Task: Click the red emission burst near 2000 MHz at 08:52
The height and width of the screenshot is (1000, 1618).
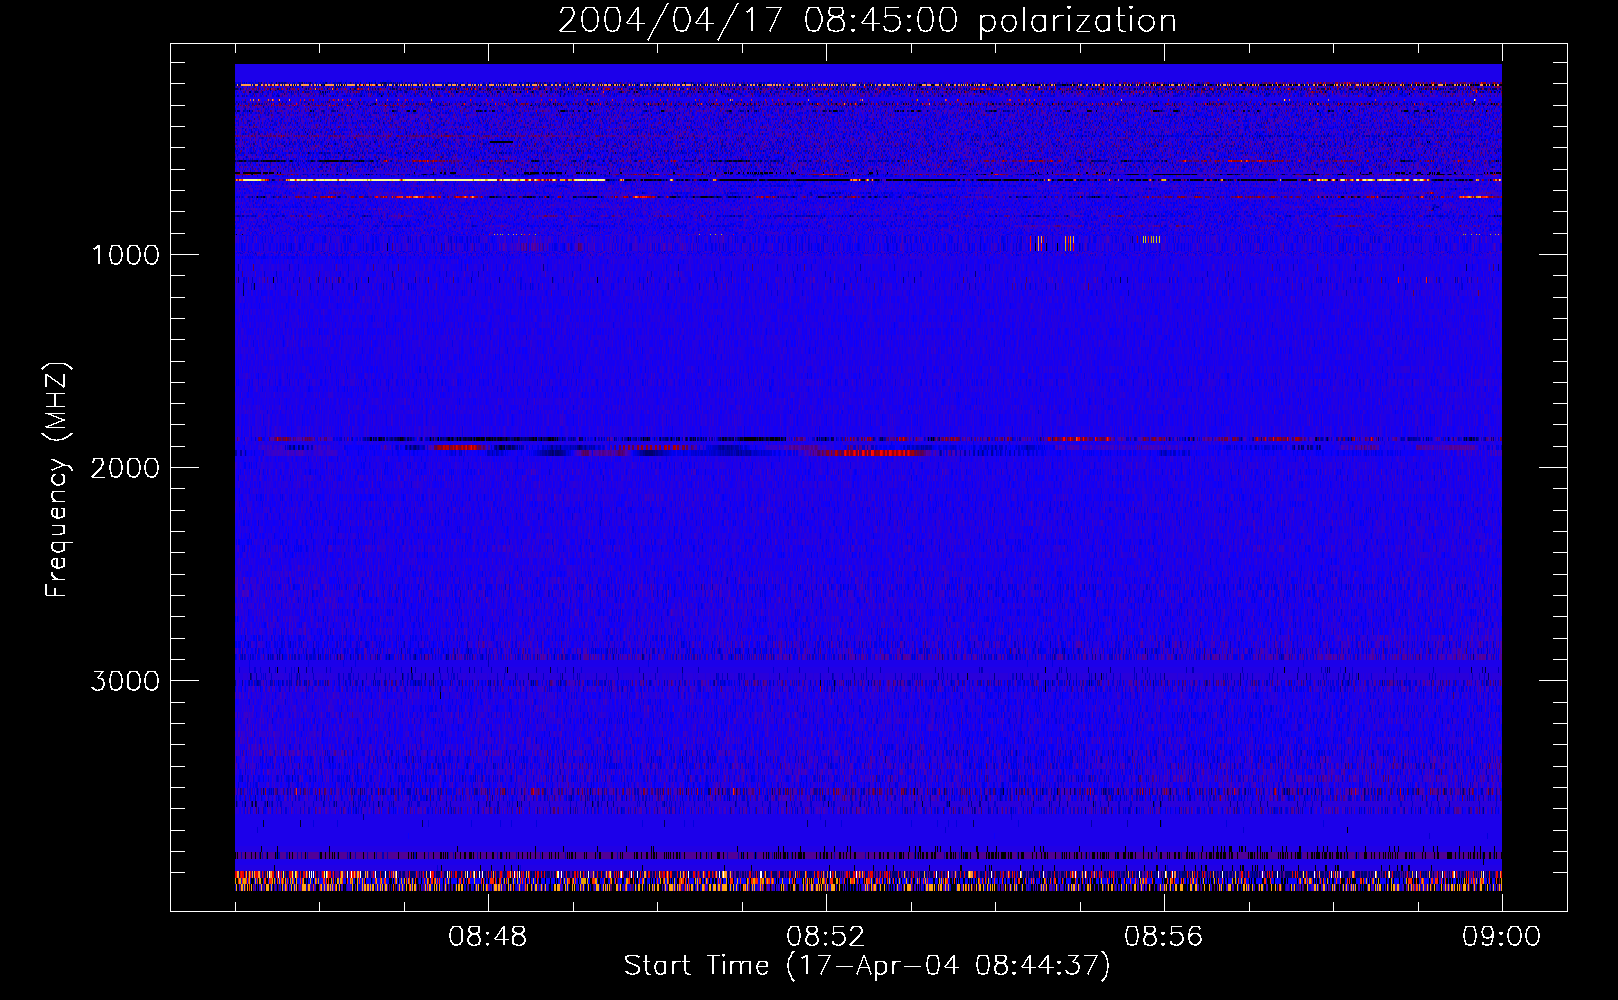Action: pos(872,452)
